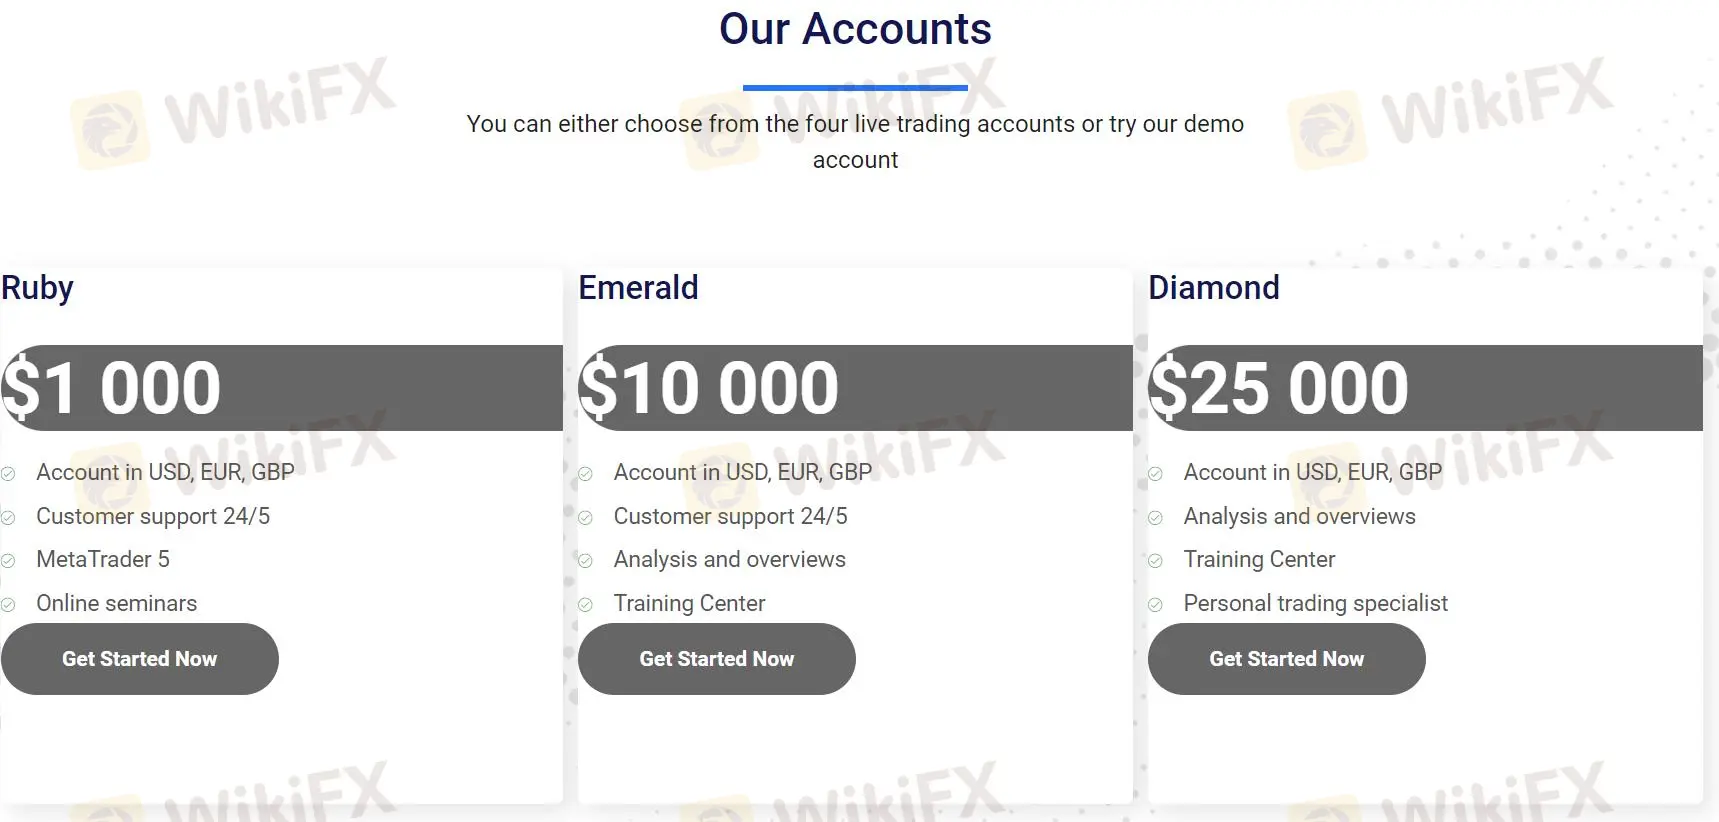Click check icon beside Diamond's Training Center
This screenshot has width=1719, height=822.
(x=1155, y=561)
